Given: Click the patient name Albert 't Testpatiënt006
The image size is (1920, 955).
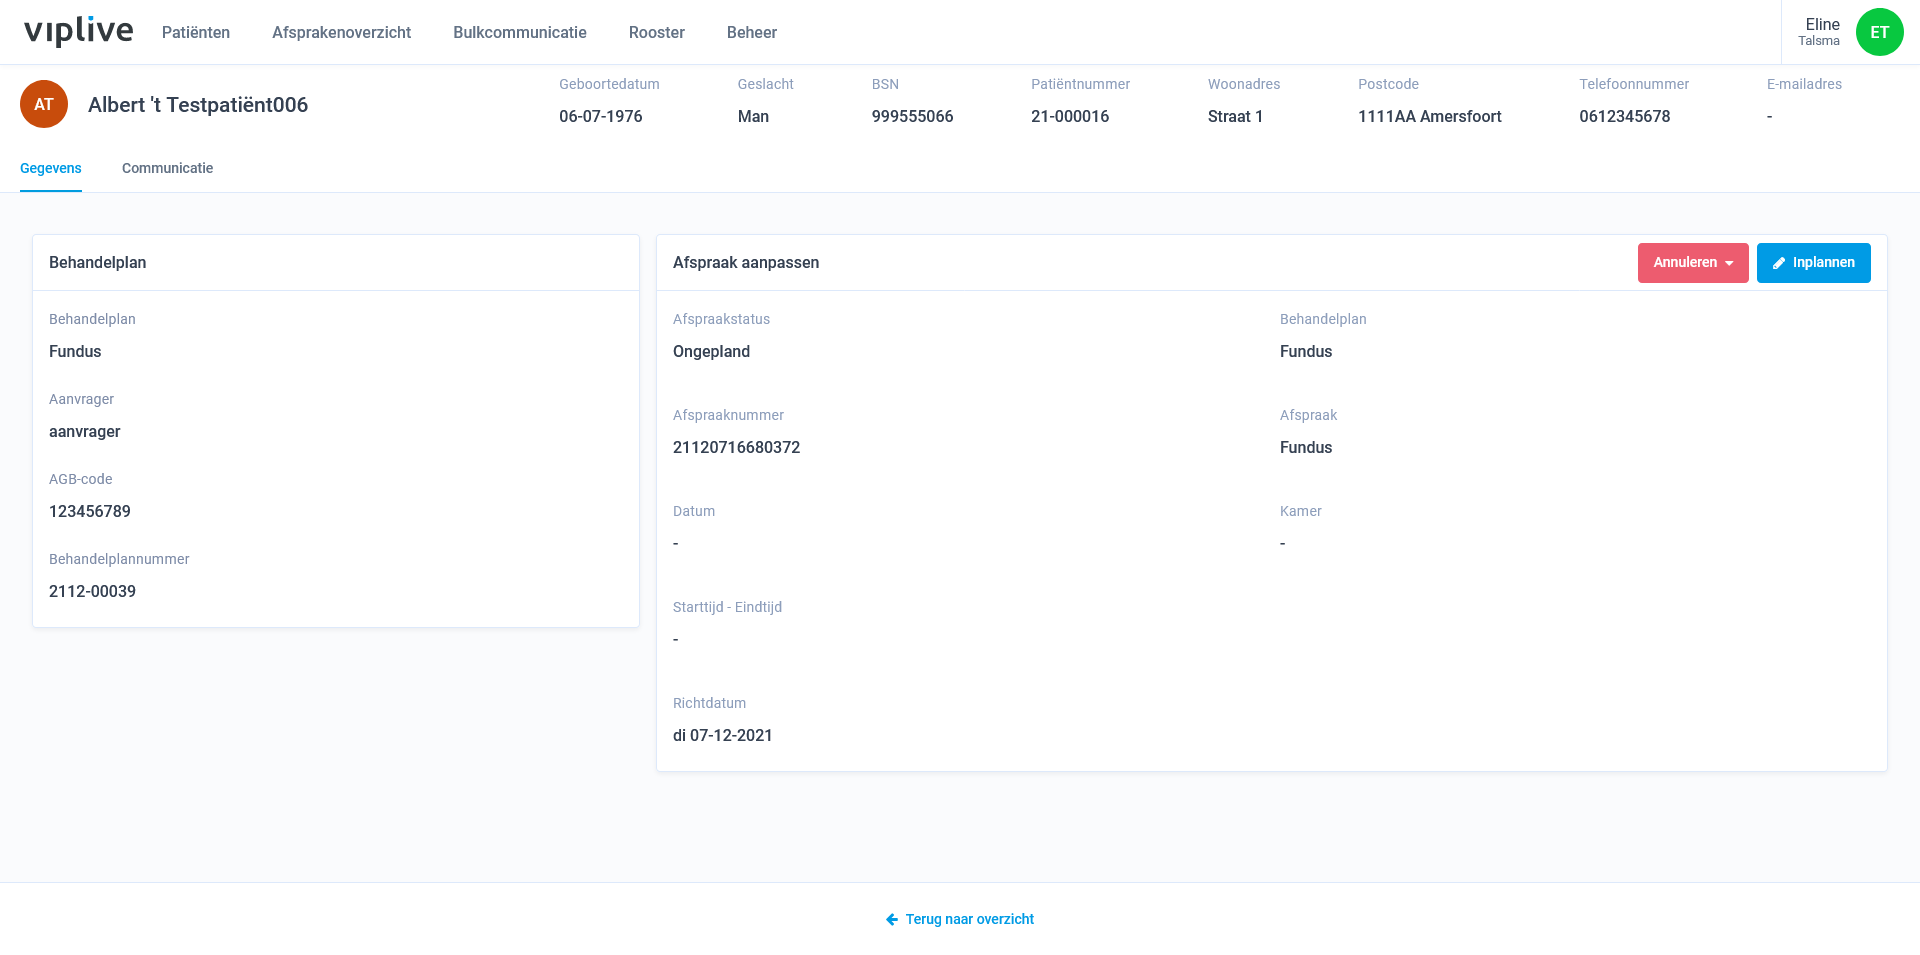Looking at the screenshot, I should [x=198, y=105].
